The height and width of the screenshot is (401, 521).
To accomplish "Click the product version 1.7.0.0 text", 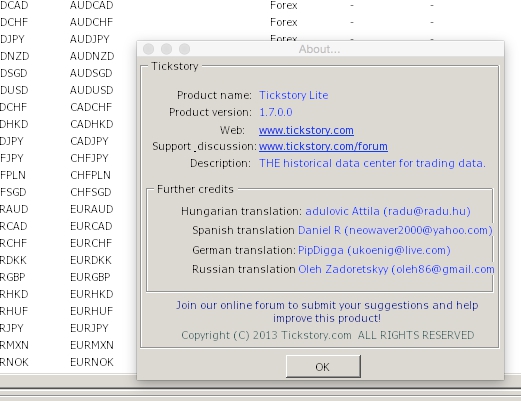I will pyautogui.click(x=276, y=112).
